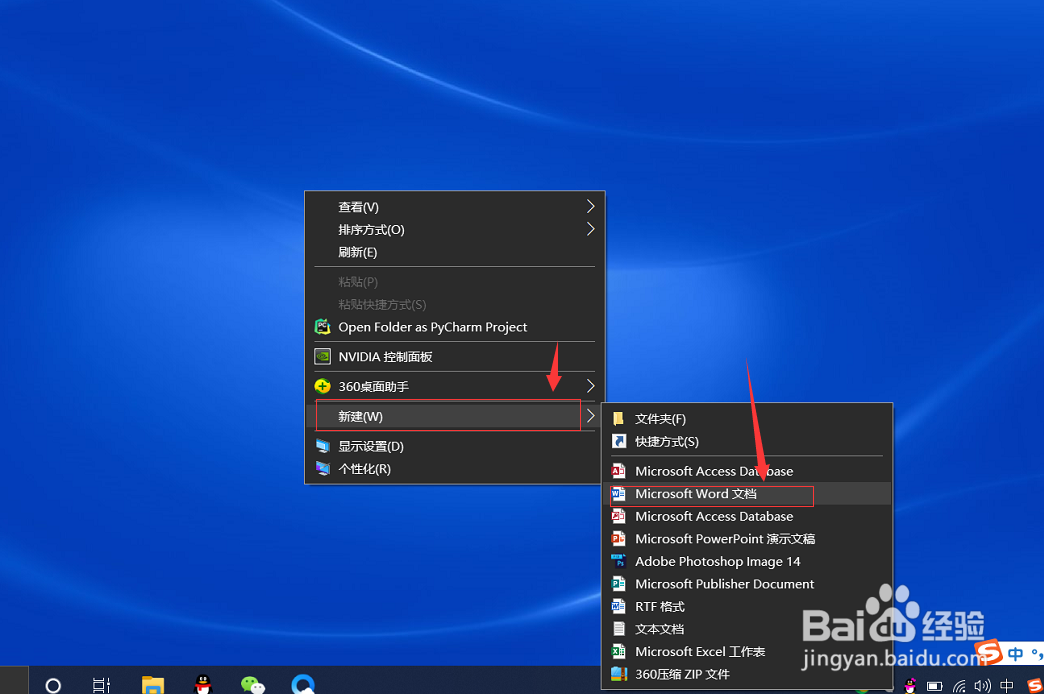Click the Microsoft Publisher Document icon
This screenshot has width=1044, height=694.
click(x=619, y=584)
